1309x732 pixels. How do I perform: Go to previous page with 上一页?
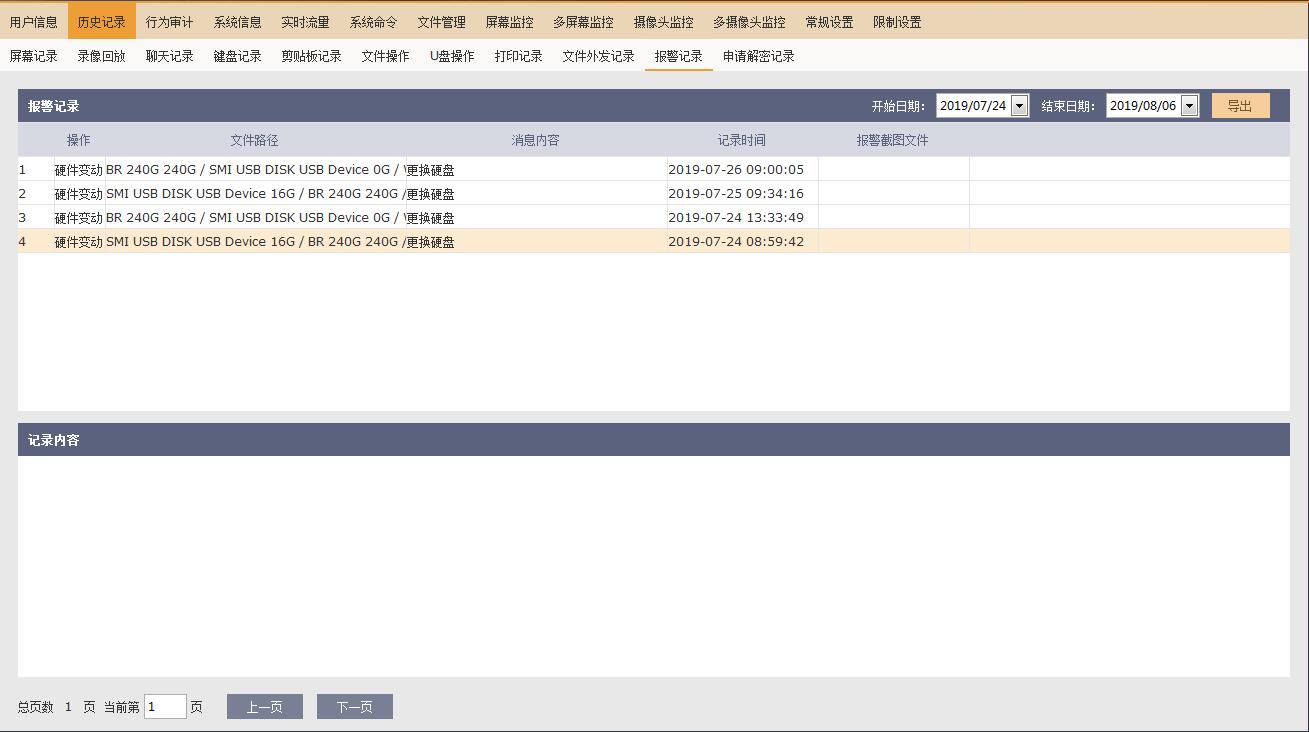click(264, 707)
